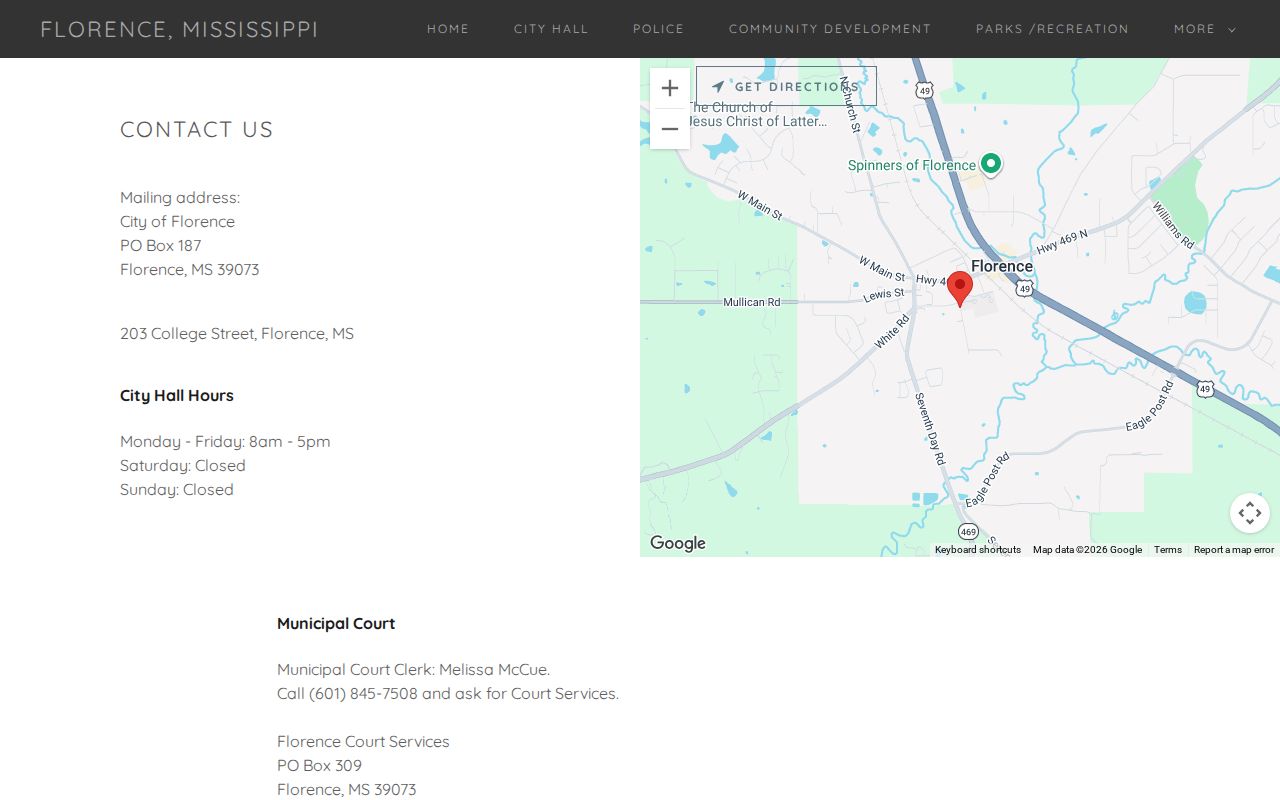Click the Sunday: Closed line
This screenshot has height=800, width=1280.
(177, 489)
